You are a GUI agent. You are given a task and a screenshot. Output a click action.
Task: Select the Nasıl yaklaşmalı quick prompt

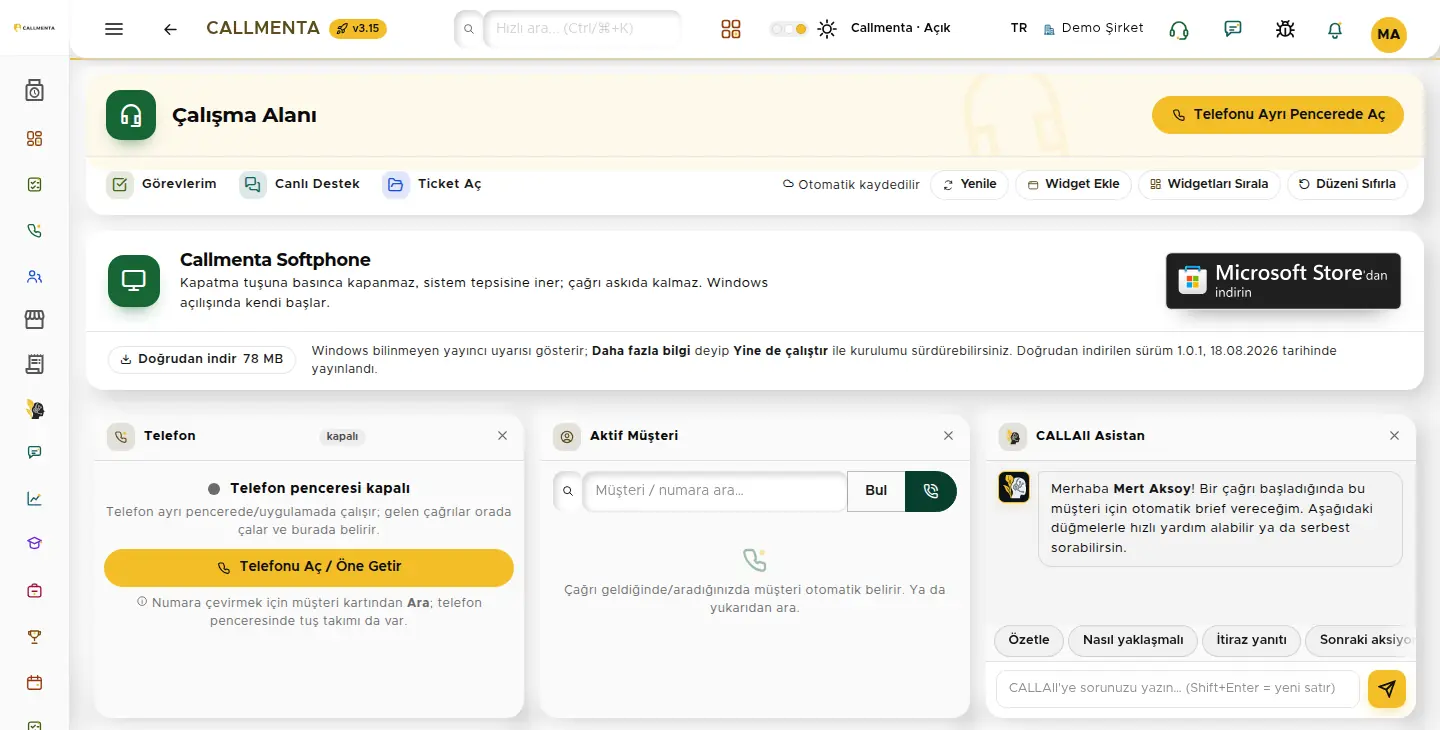pyautogui.click(x=1133, y=640)
